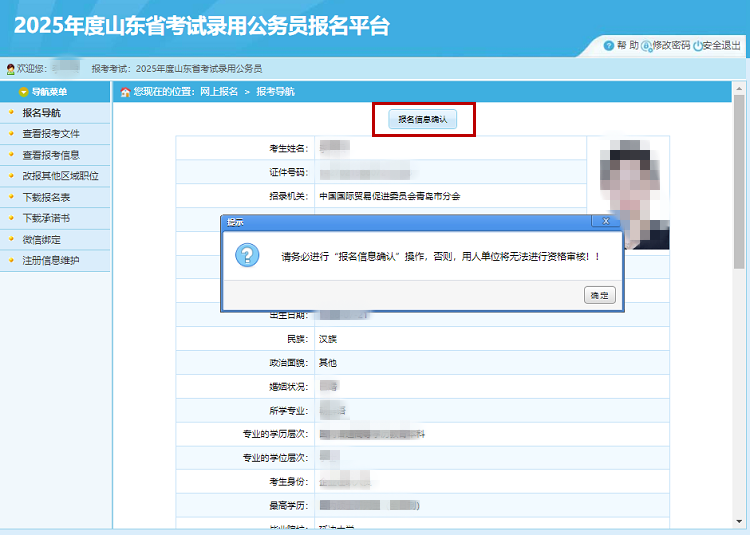Viewport: 750px width, 535px height.
Task: Click the 所学专业 label
Action: pyautogui.click(x=288, y=411)
